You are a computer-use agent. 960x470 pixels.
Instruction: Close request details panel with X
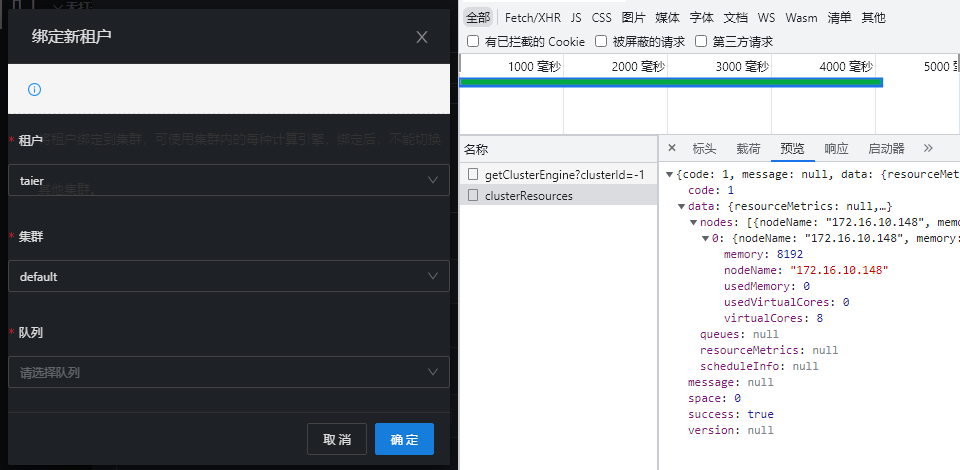coord(672,148)
